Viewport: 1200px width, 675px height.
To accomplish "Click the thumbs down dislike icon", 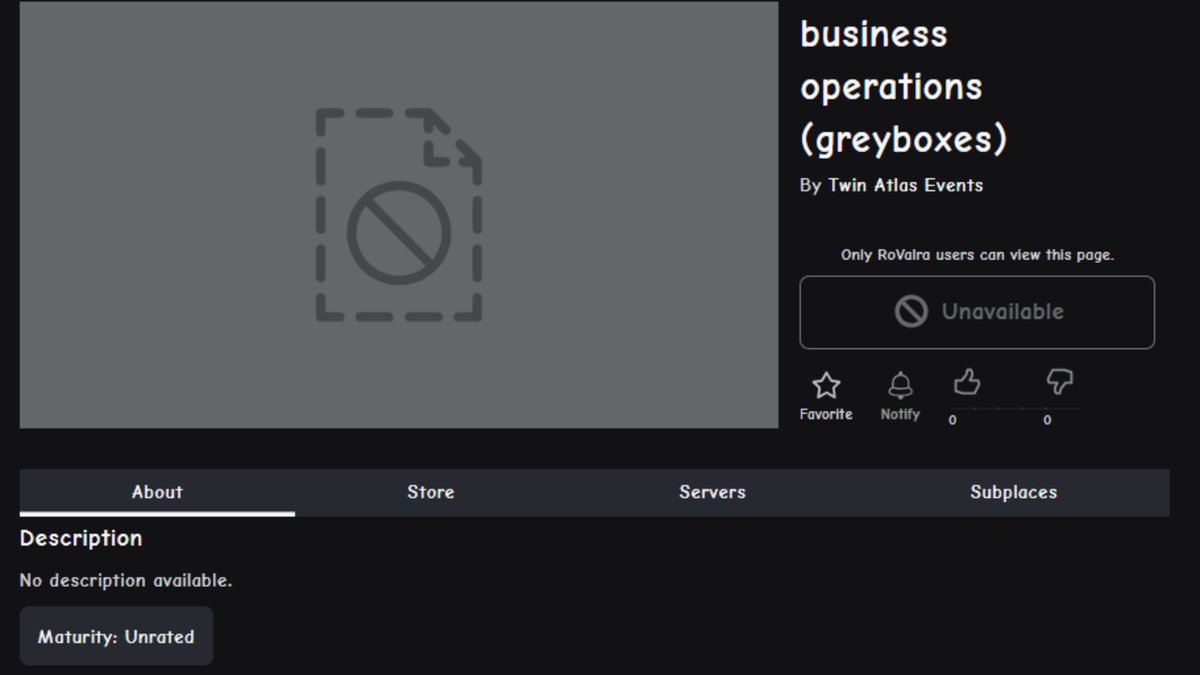I will (1059, 382).
